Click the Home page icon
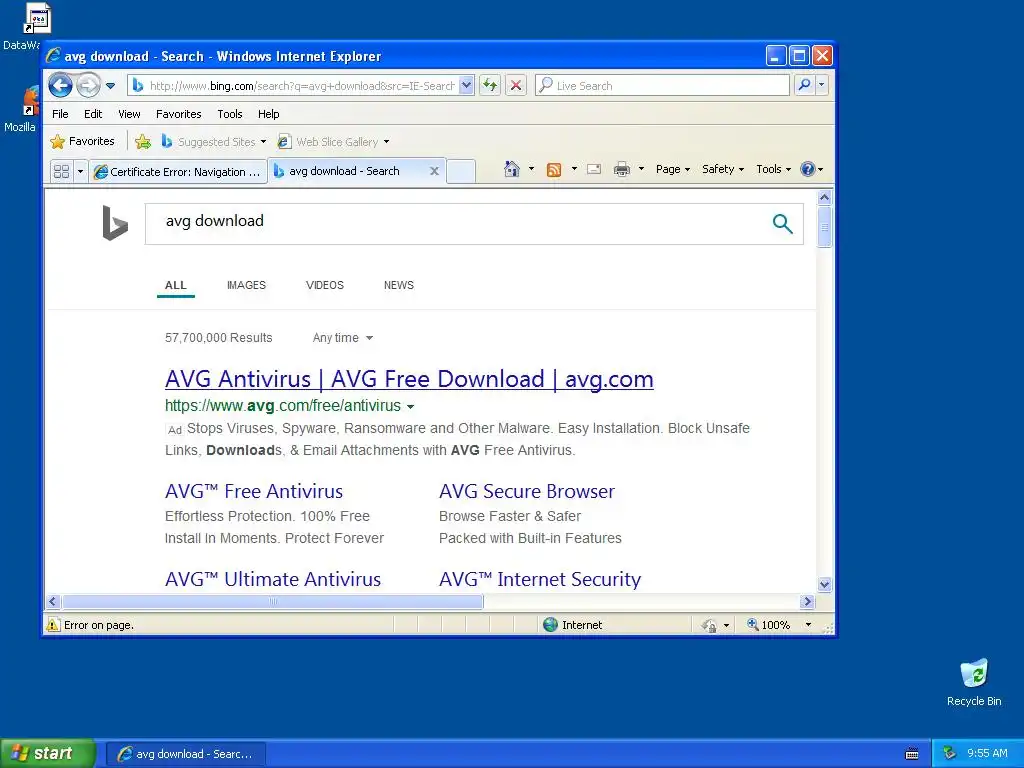 point(512,169)
